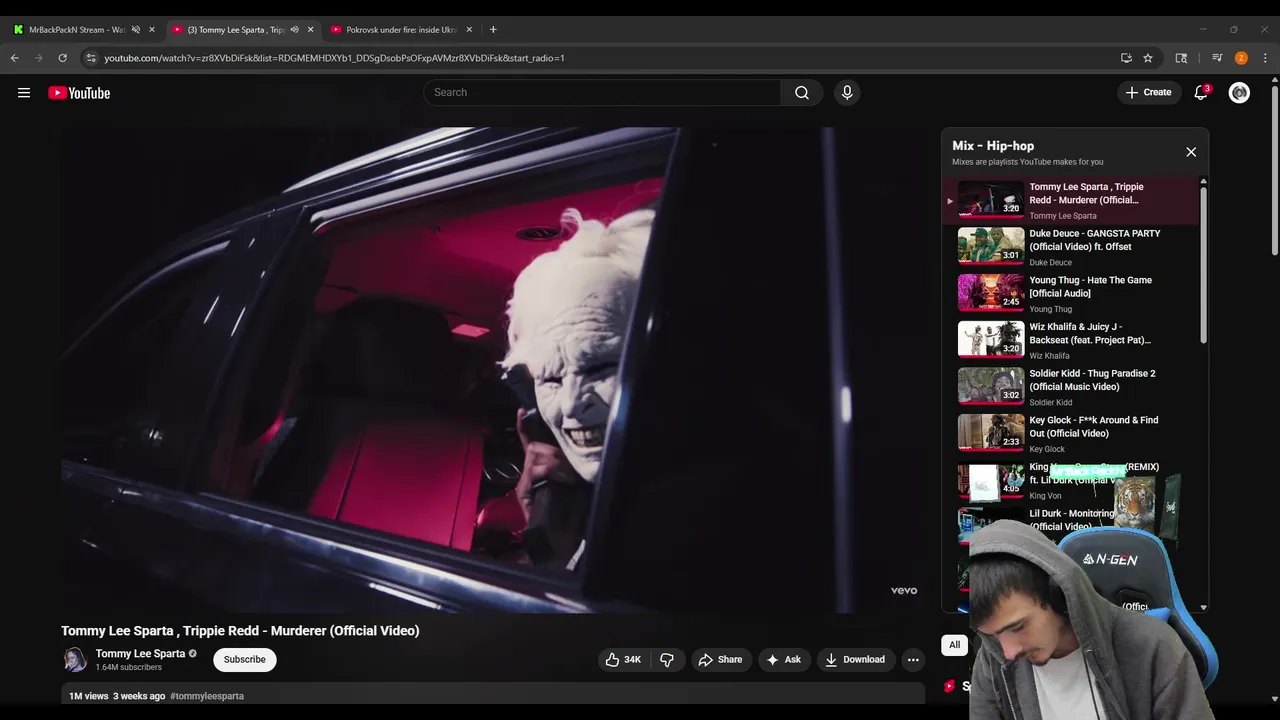1280x720 pixels.
Task: Click the Share button
Action: 720,659
